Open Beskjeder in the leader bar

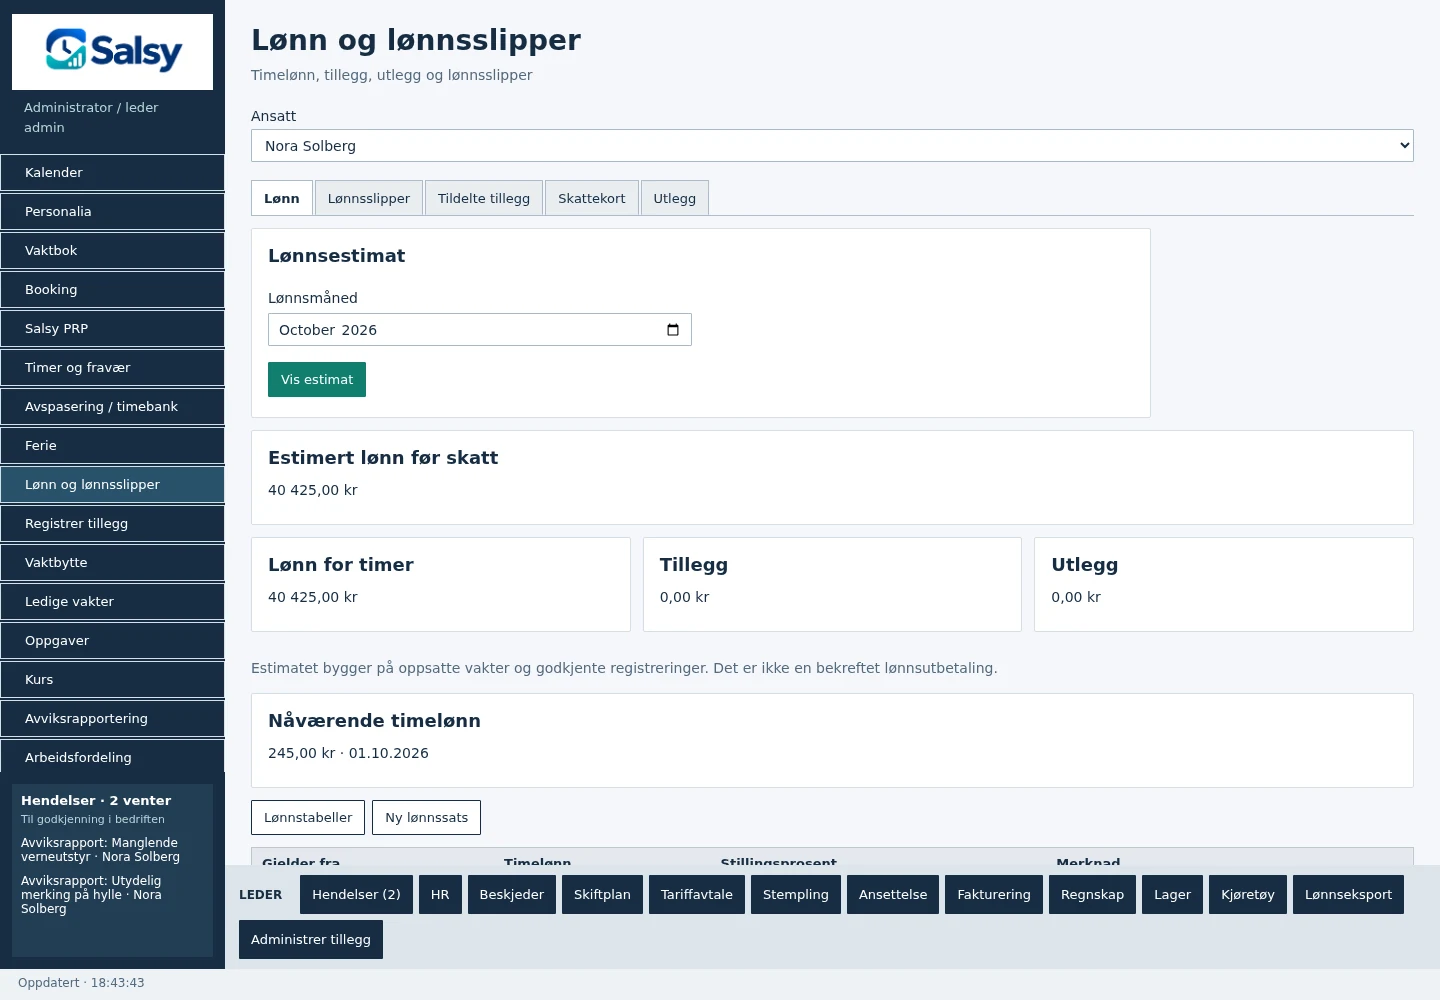coord(512,895)
